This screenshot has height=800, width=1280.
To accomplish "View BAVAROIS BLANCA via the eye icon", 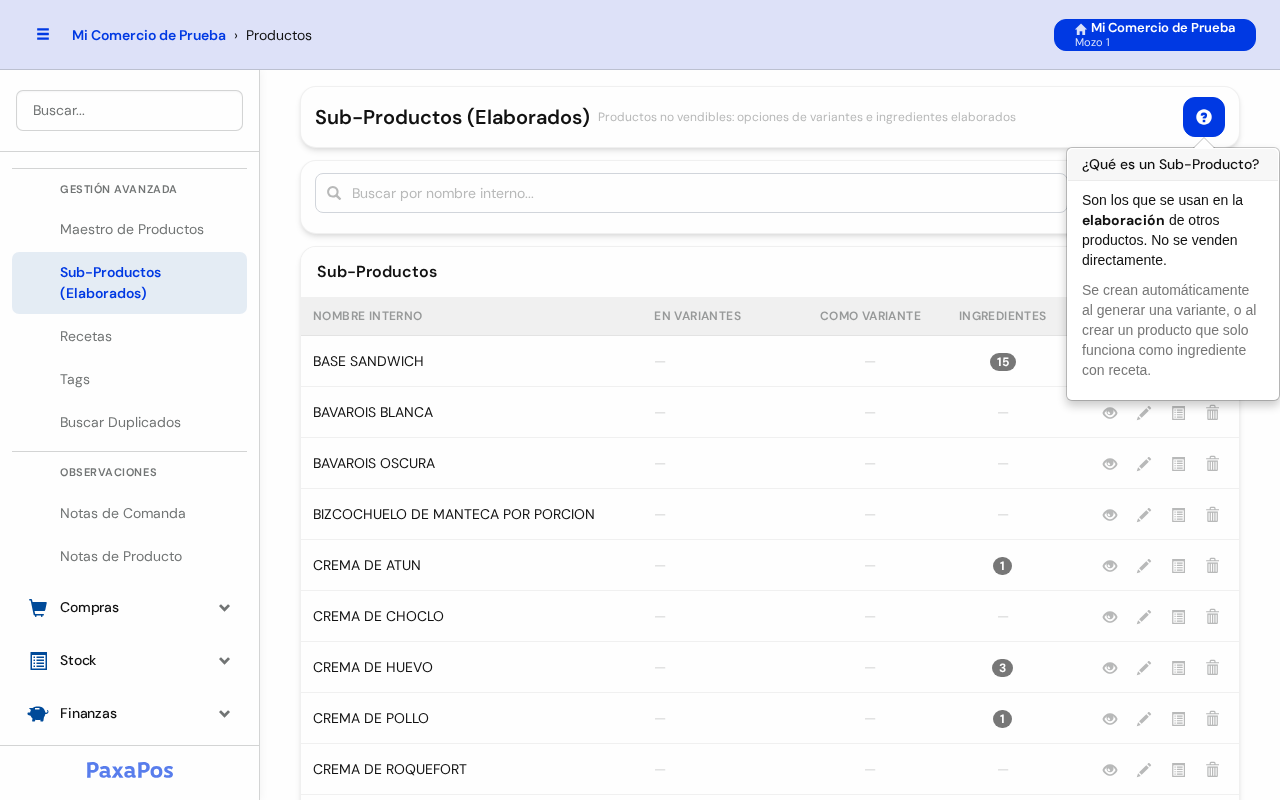I will (1110, 413).
